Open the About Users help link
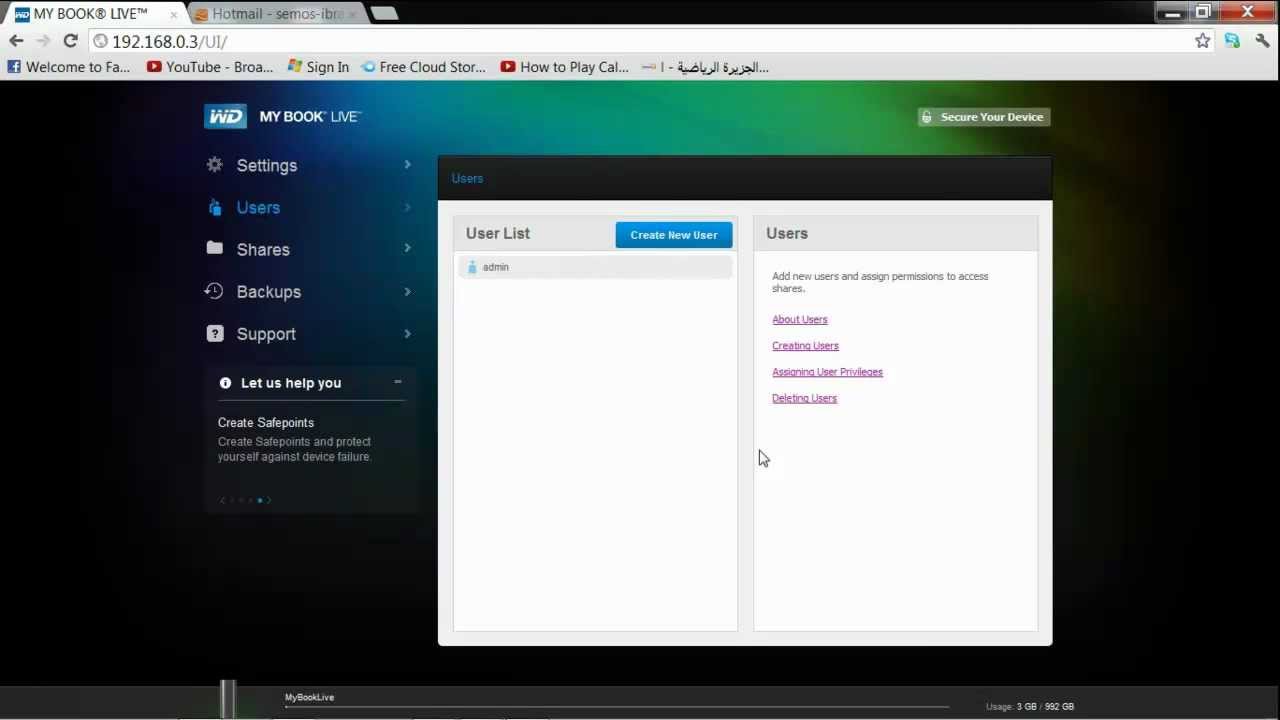Viewport: 1280px width, 720px height. 800,319
